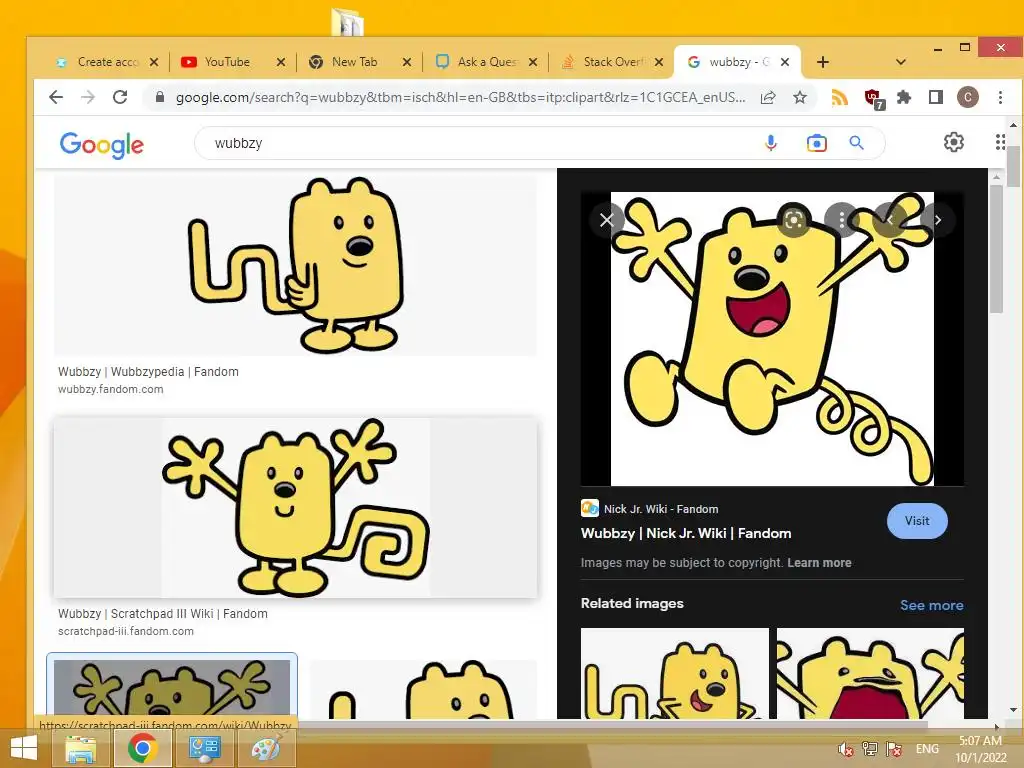The image size is (1024, 768).
Task: Open the uBlock shield extension
Action: [x=873, y=99]
